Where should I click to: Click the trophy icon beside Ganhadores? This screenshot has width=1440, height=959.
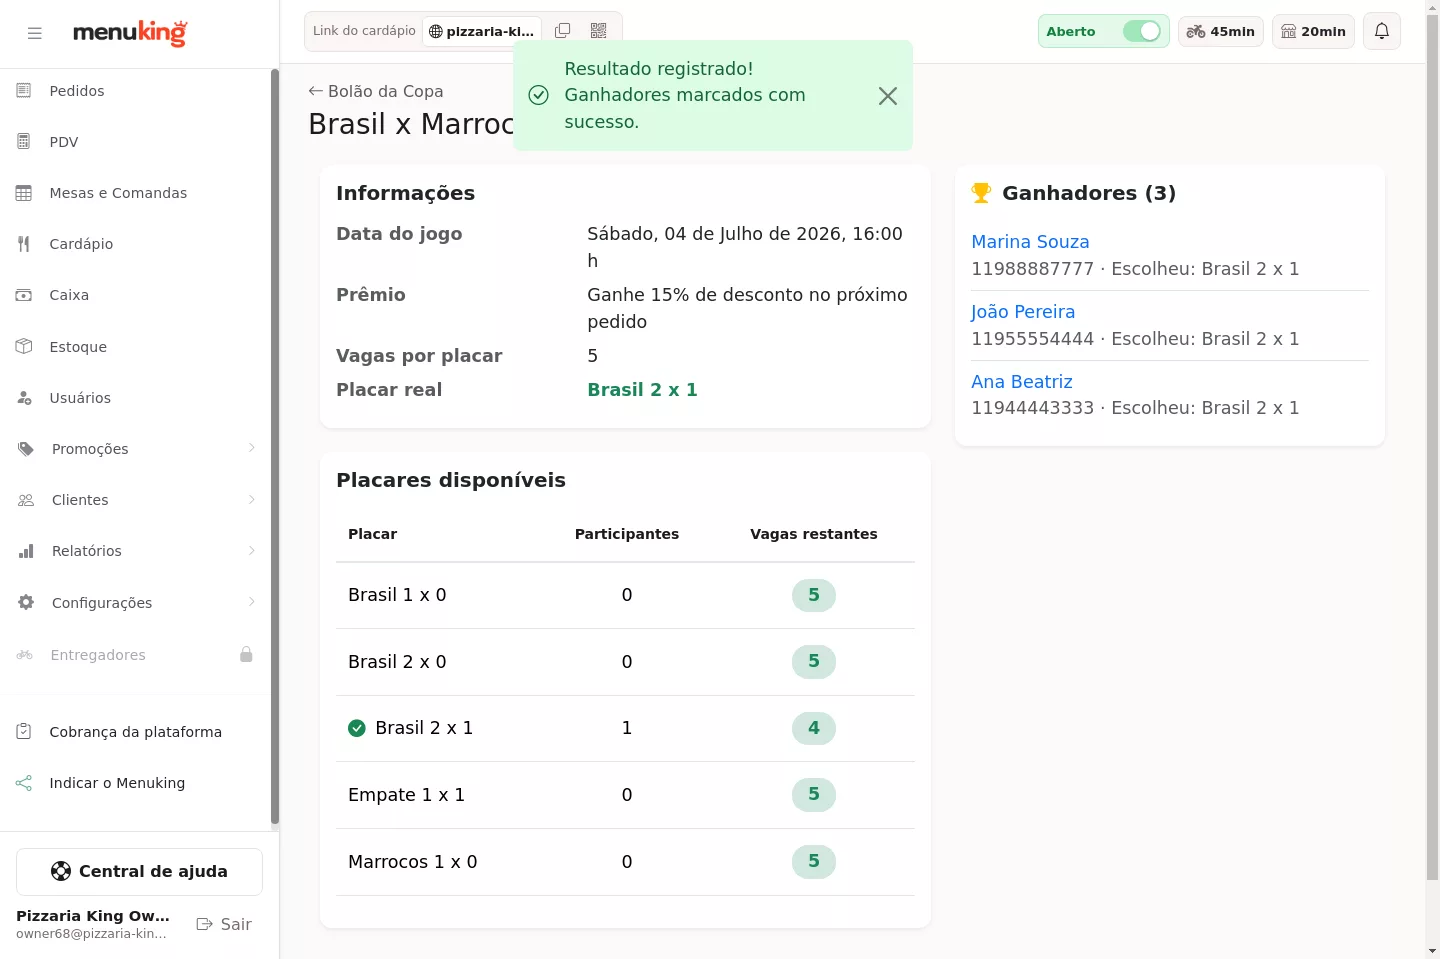pos(981,192)
